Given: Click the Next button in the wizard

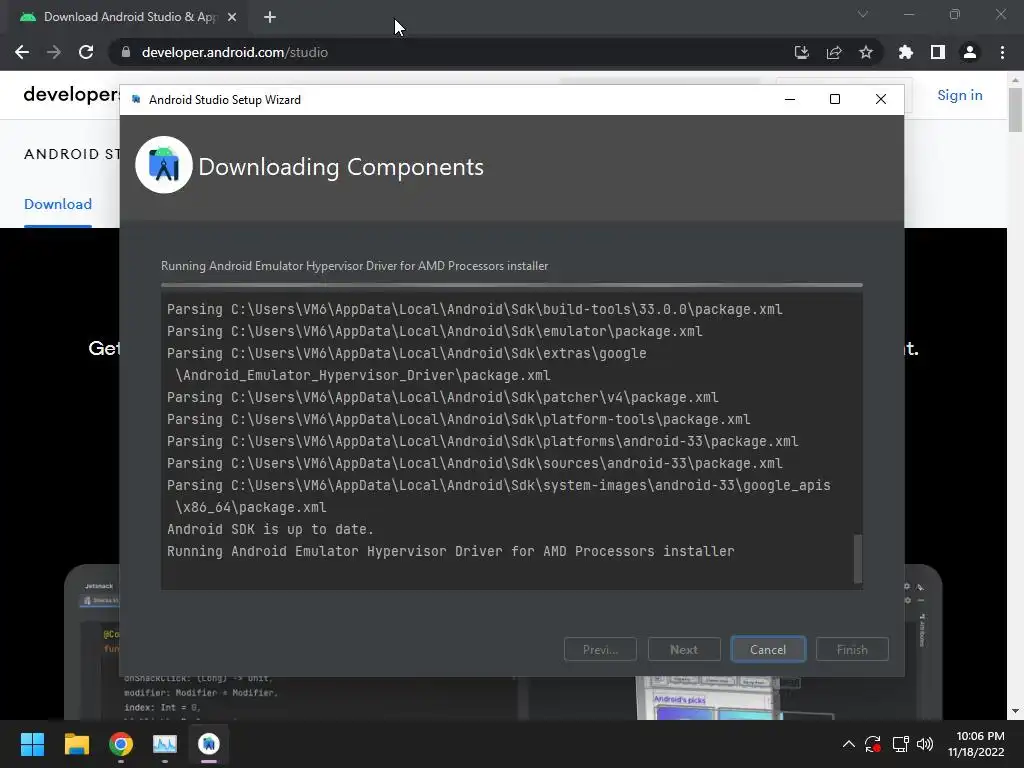Looking at the screenshot, I should pyautogui.click(x=684, y=649).
